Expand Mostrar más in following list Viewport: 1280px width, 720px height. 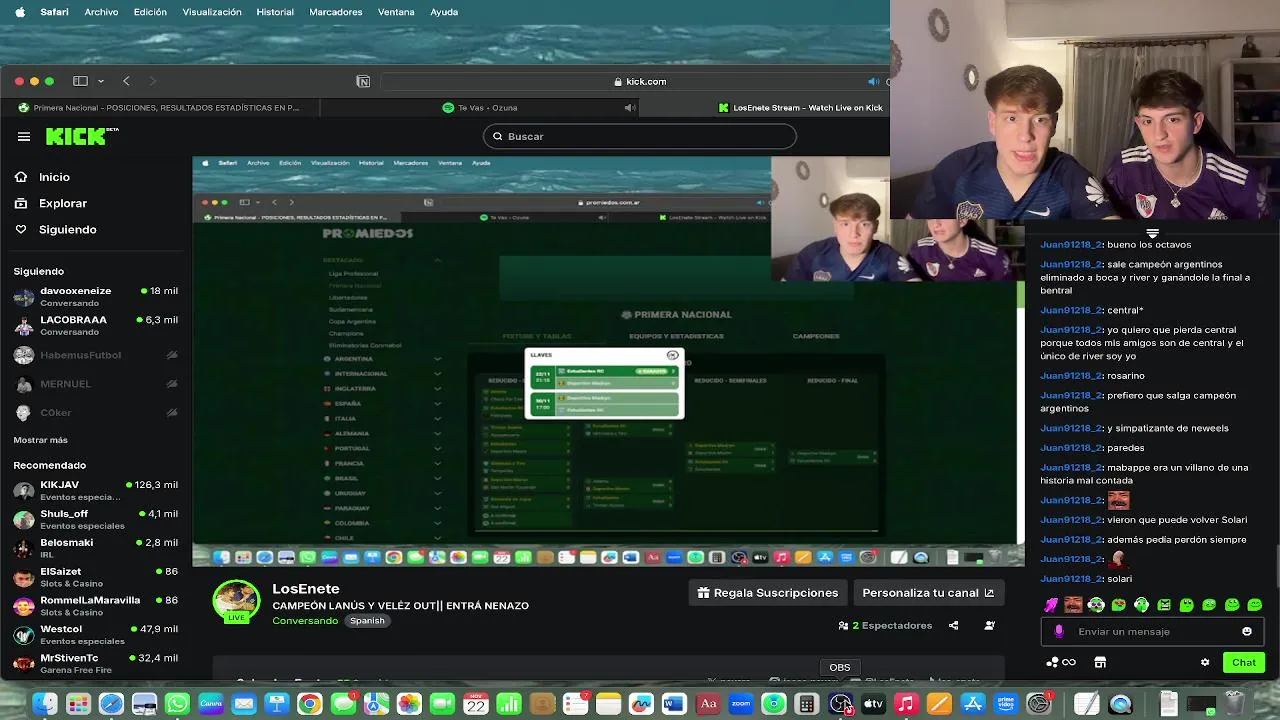(41, 440)
